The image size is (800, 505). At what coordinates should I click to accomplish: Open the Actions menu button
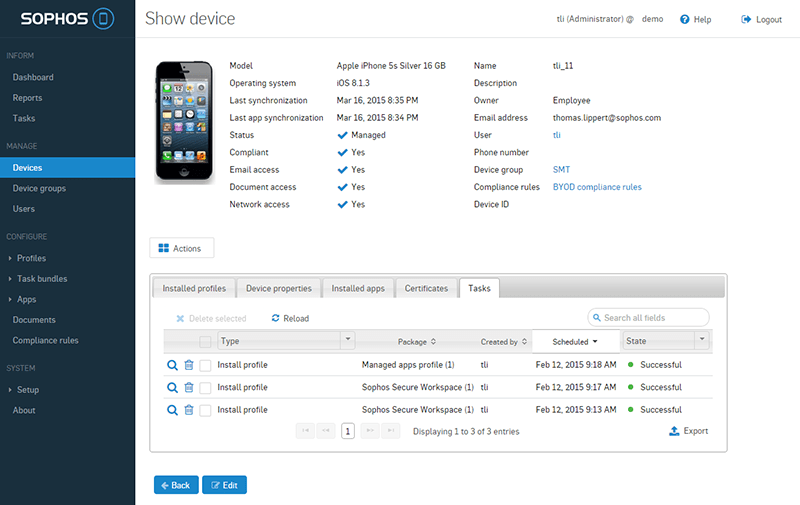181,248
